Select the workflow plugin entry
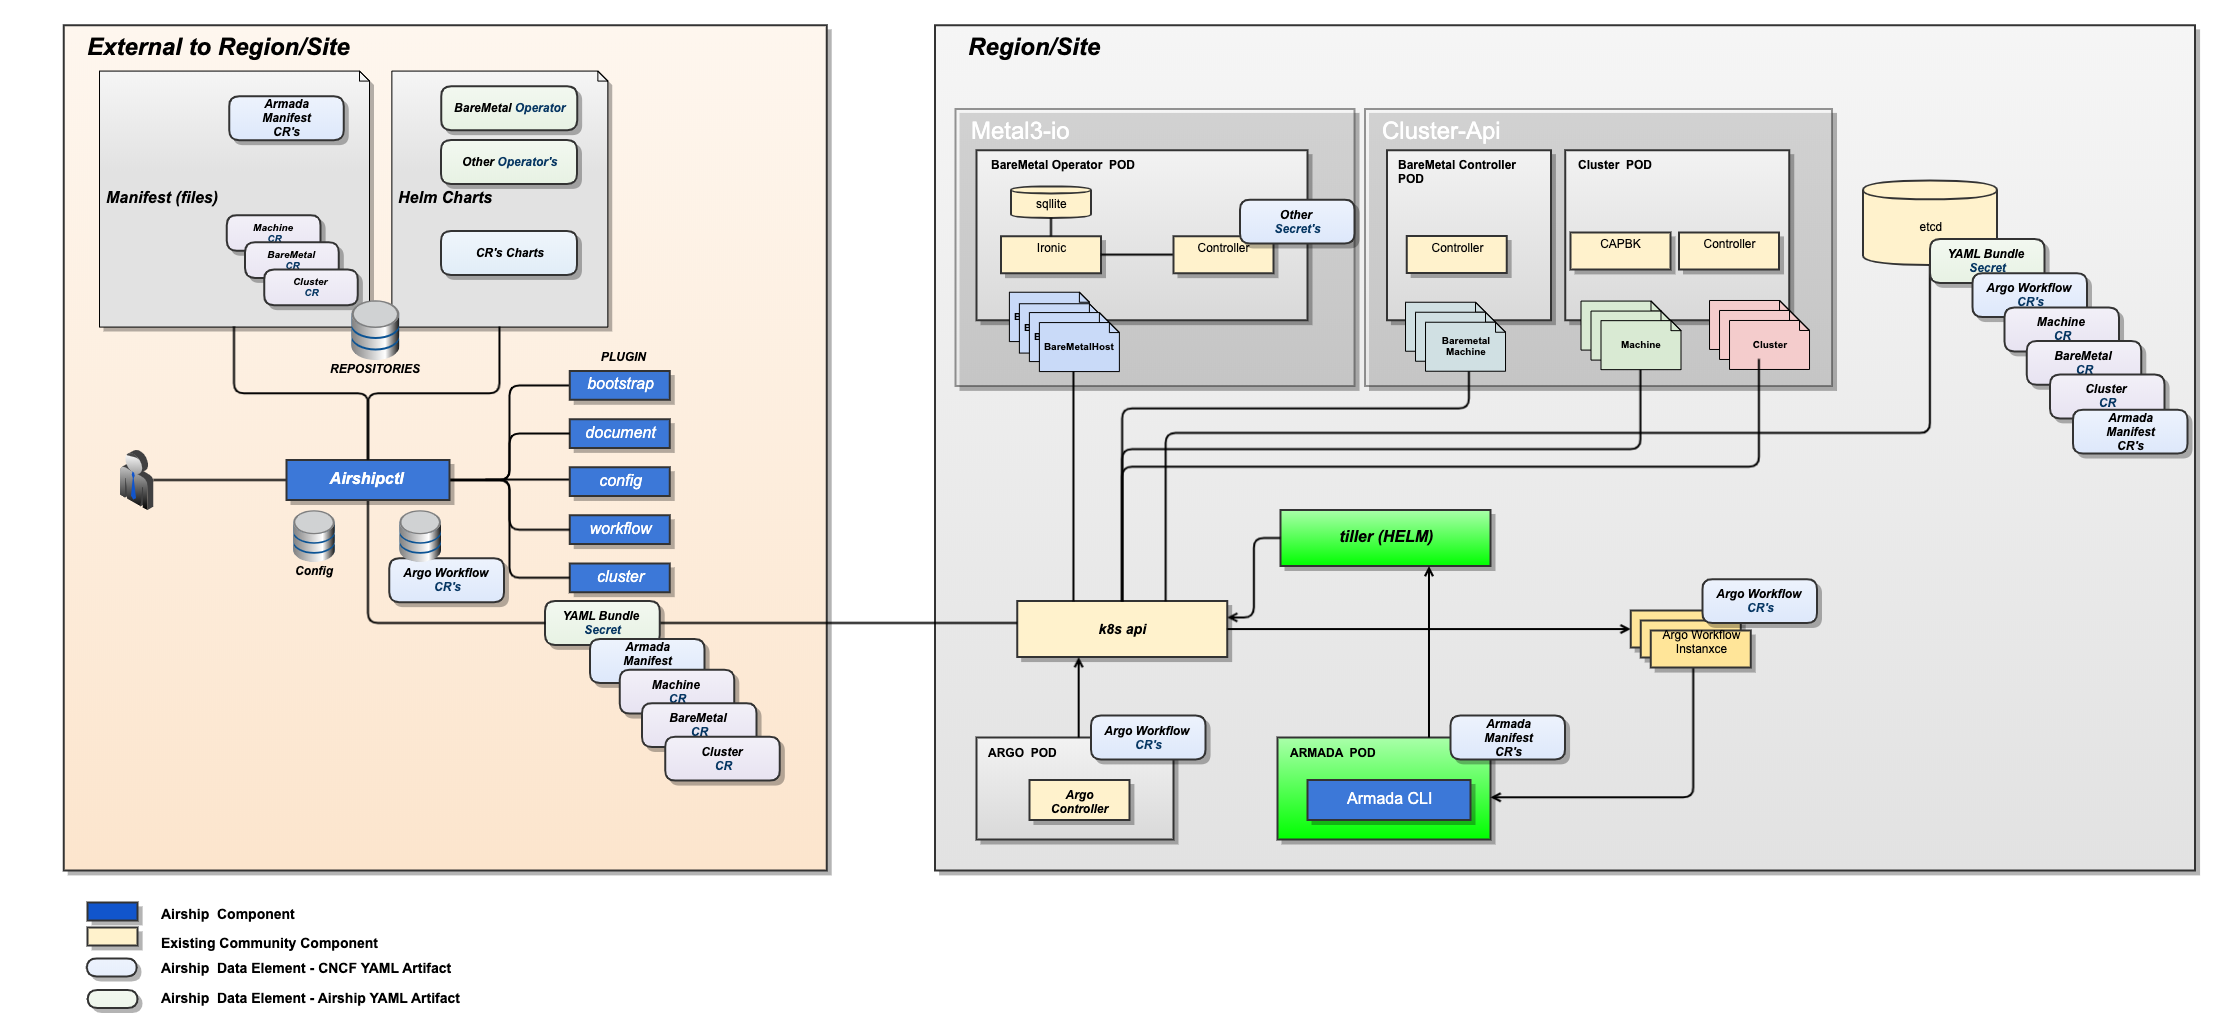This screenshot has width=2215, height=1028. click(x=620, y=529)
